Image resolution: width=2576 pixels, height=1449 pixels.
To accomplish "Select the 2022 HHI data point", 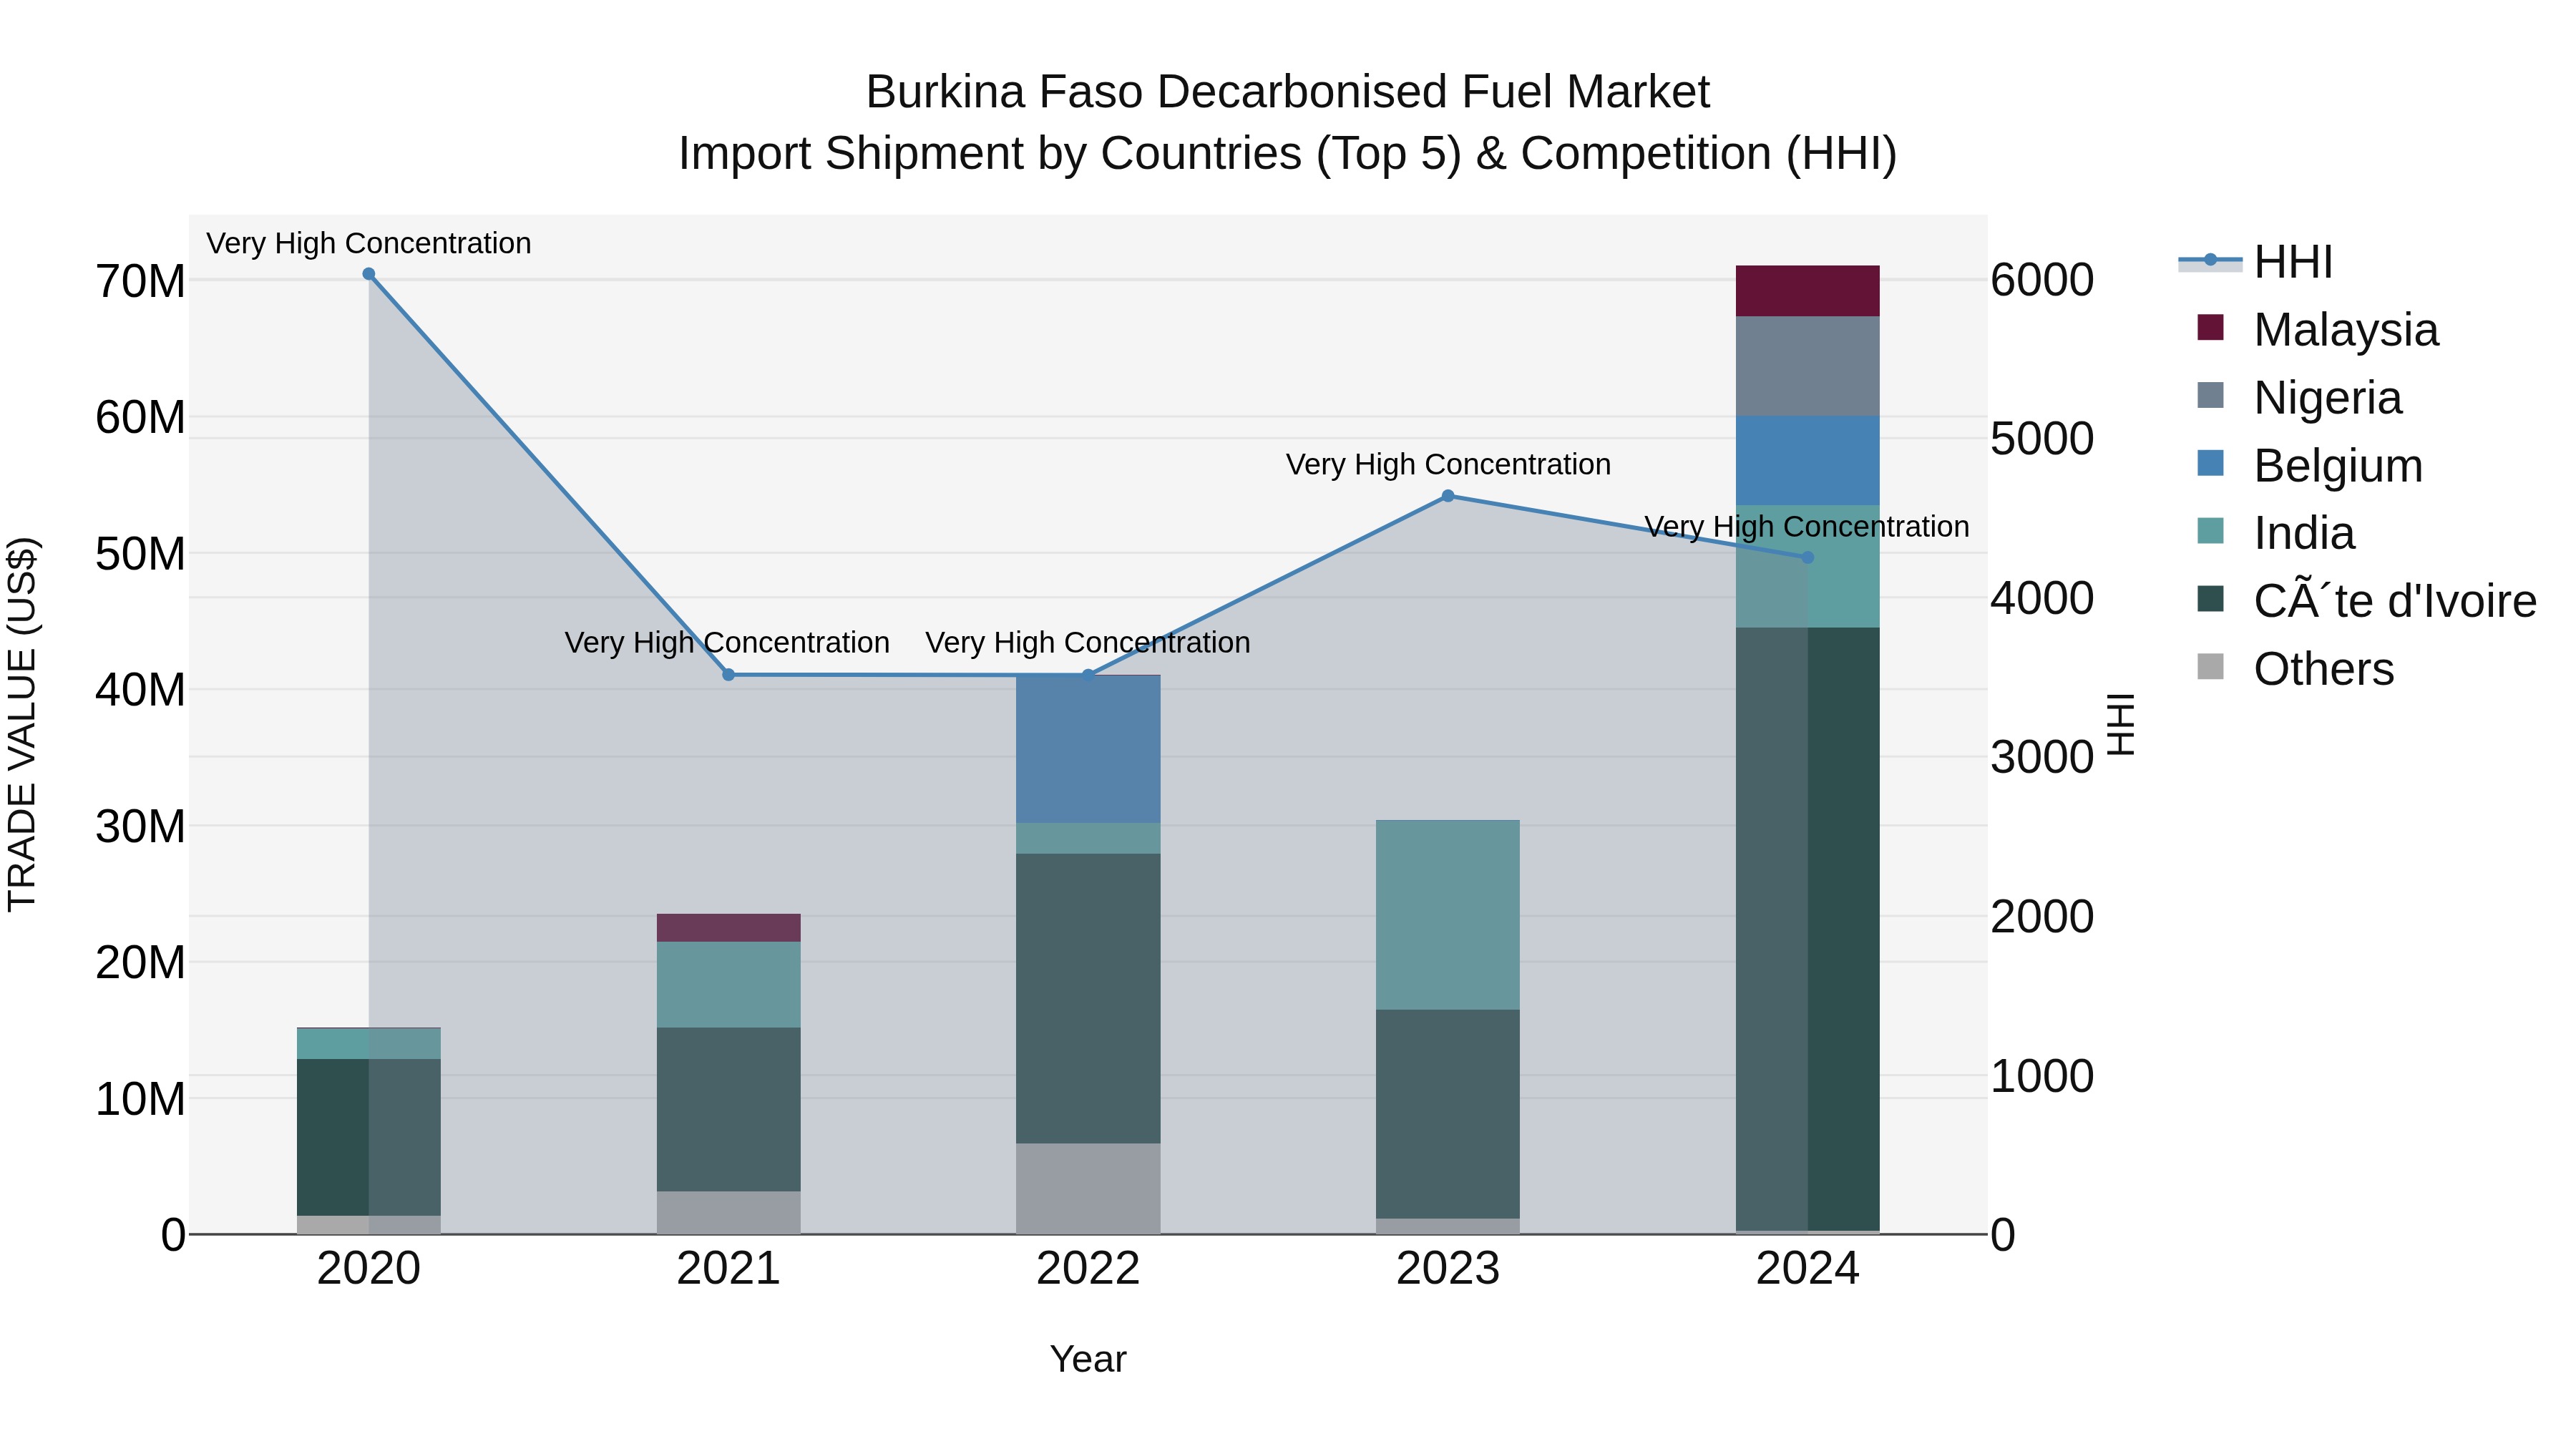I will (x=1088, y=675).
